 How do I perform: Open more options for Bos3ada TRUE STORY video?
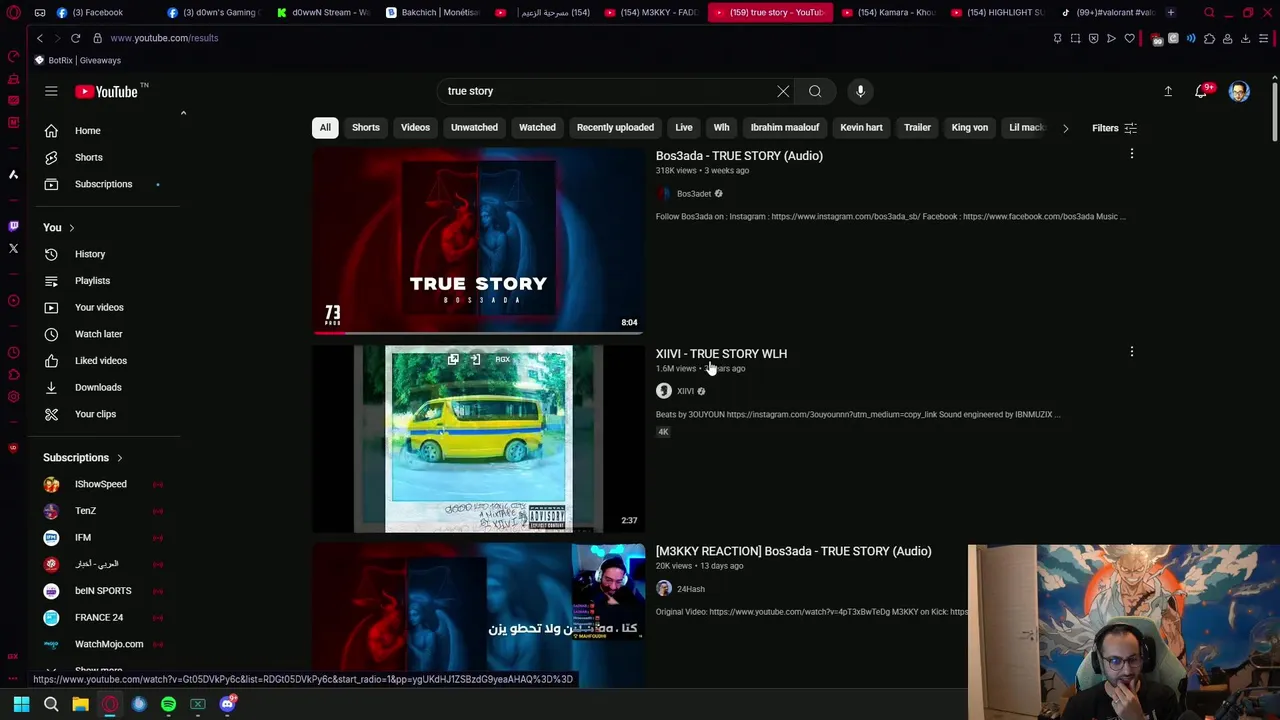point(1132,154)
